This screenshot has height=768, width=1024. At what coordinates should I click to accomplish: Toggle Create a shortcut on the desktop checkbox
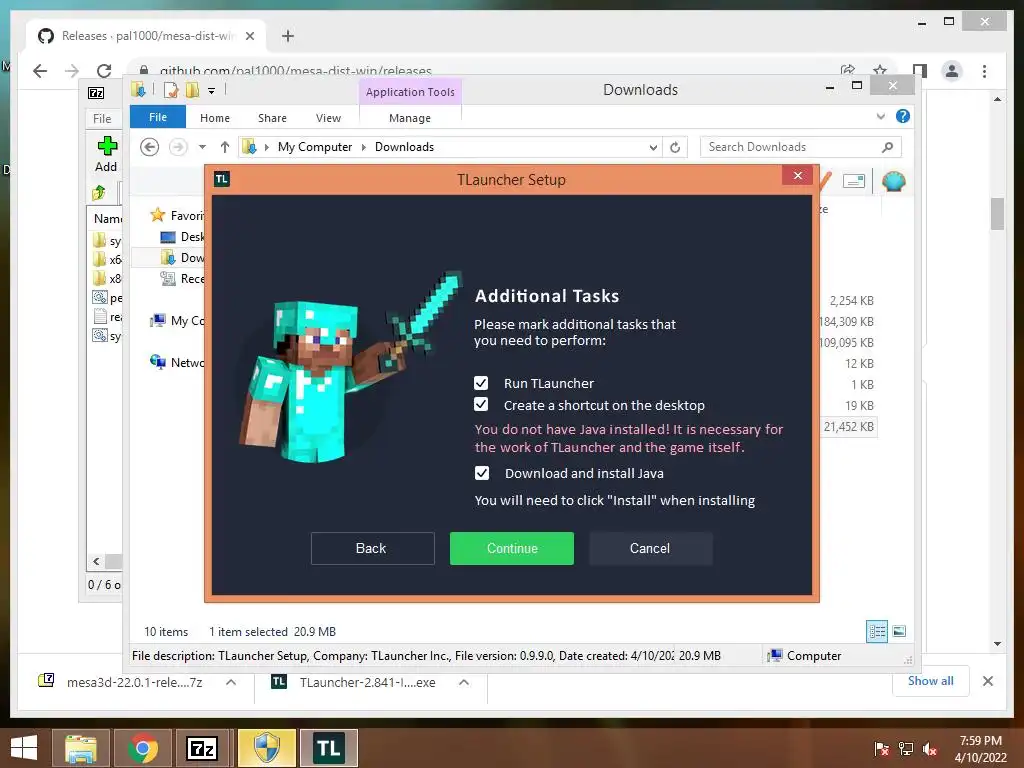point(481,404)
